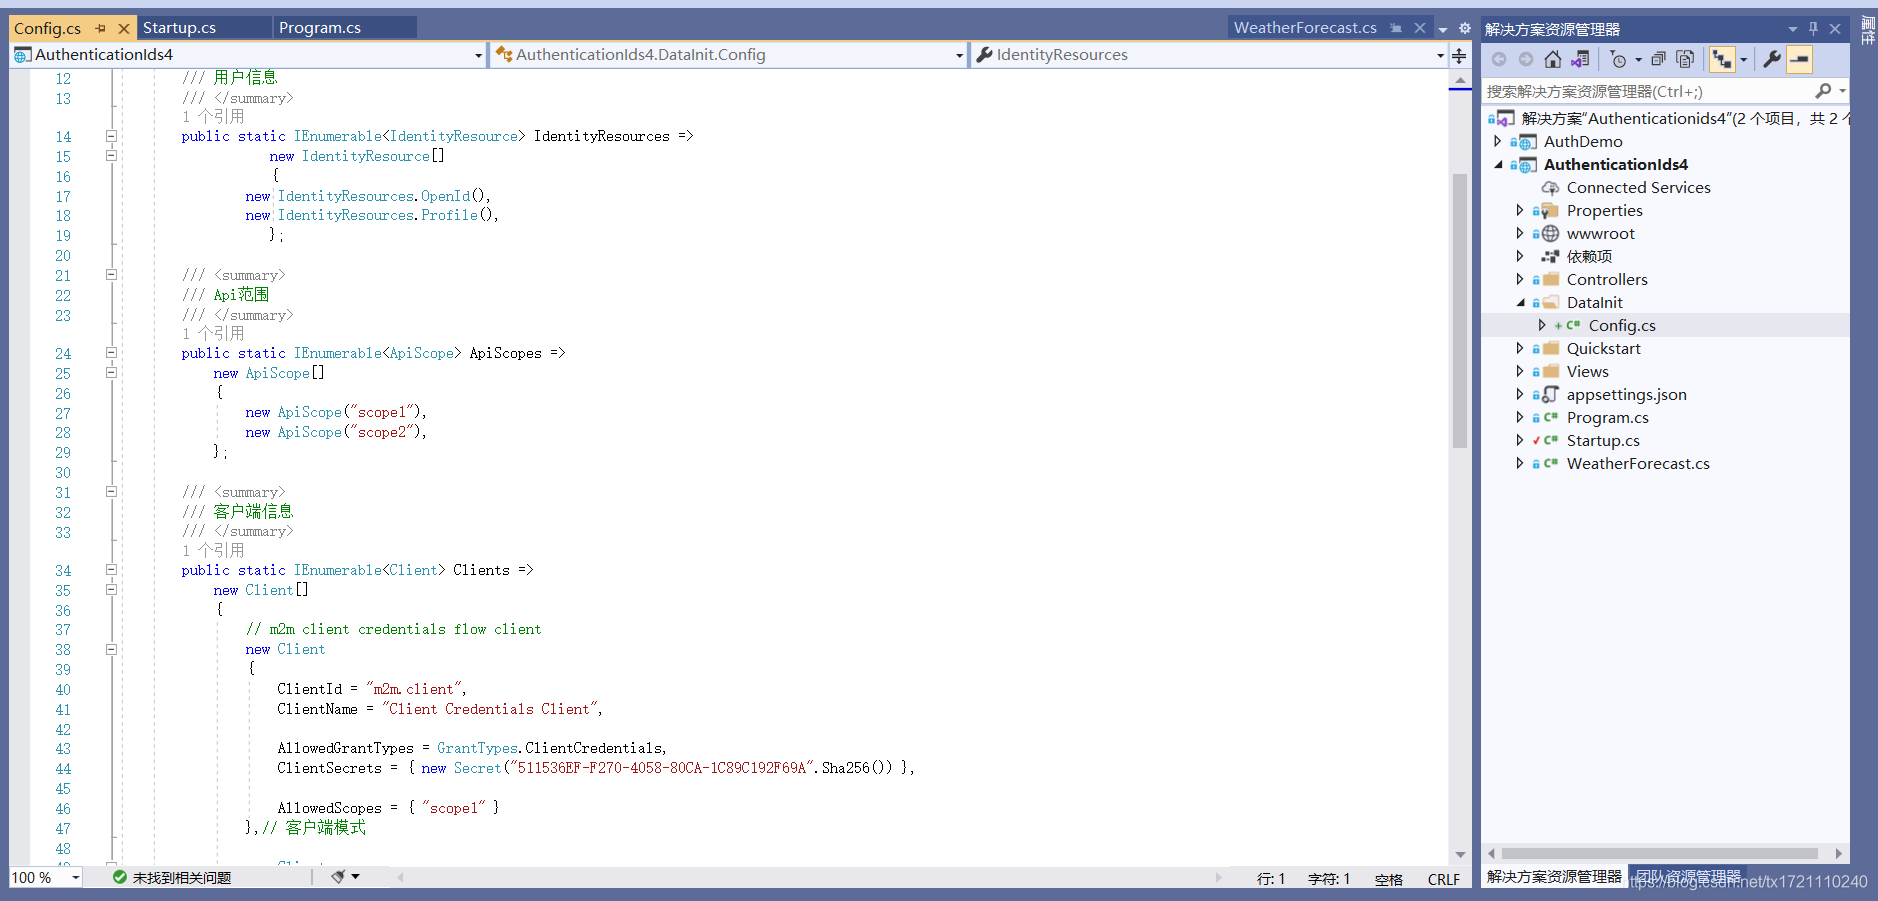Click the Home icon in Solution Explorer toolbar

click(x=1552, y=59)
